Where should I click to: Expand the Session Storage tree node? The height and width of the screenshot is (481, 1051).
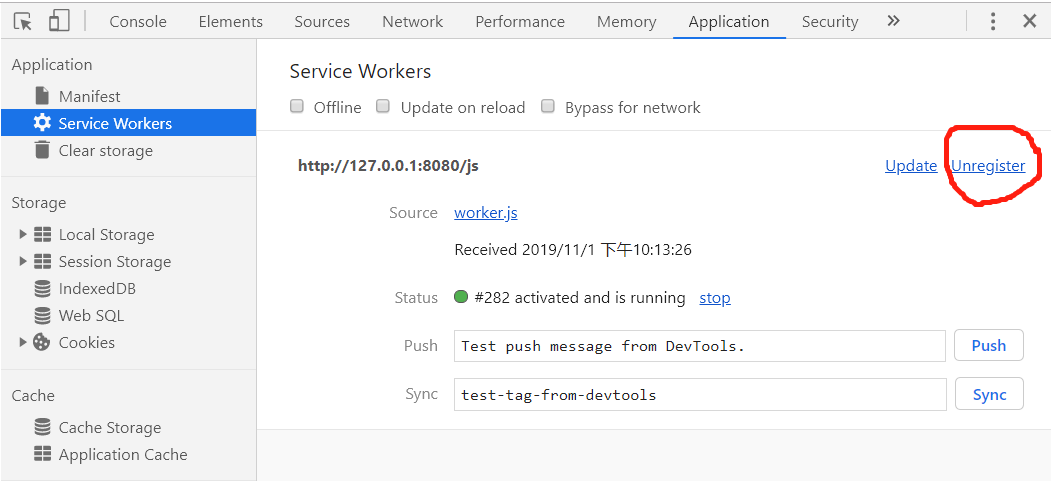(23, 261)
